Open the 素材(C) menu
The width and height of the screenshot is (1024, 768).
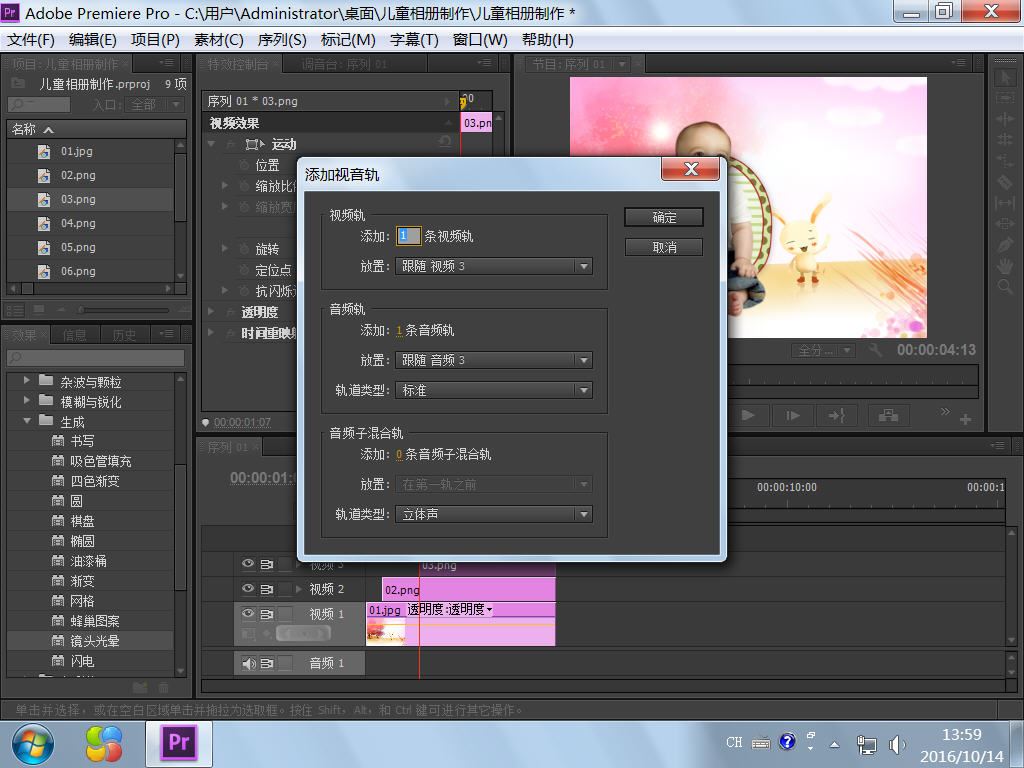point(219,40)
